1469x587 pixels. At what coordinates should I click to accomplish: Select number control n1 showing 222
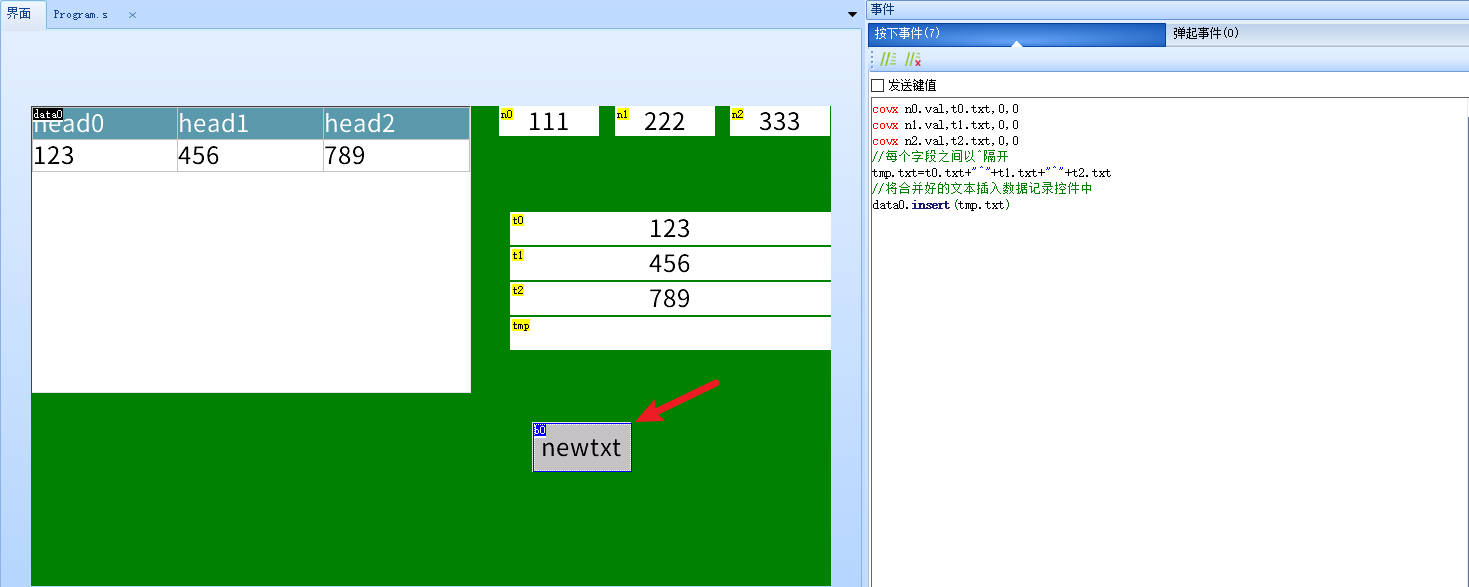coord(664,121)
